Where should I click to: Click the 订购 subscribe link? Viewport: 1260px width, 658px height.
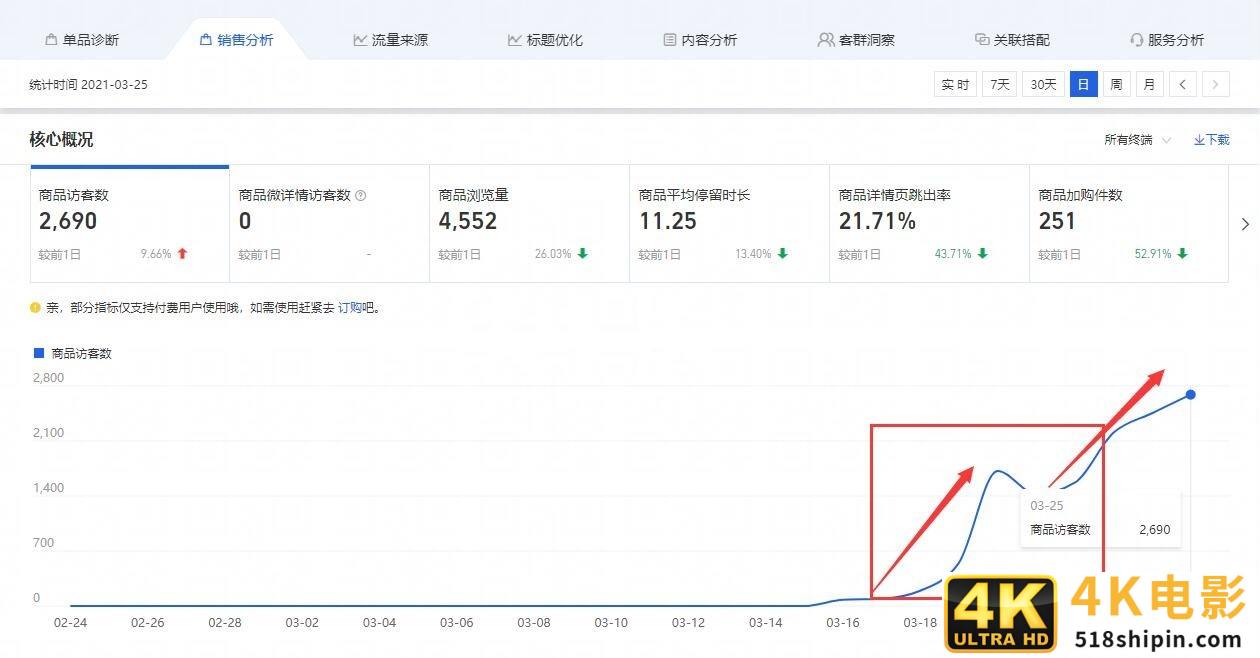[350, 308]
